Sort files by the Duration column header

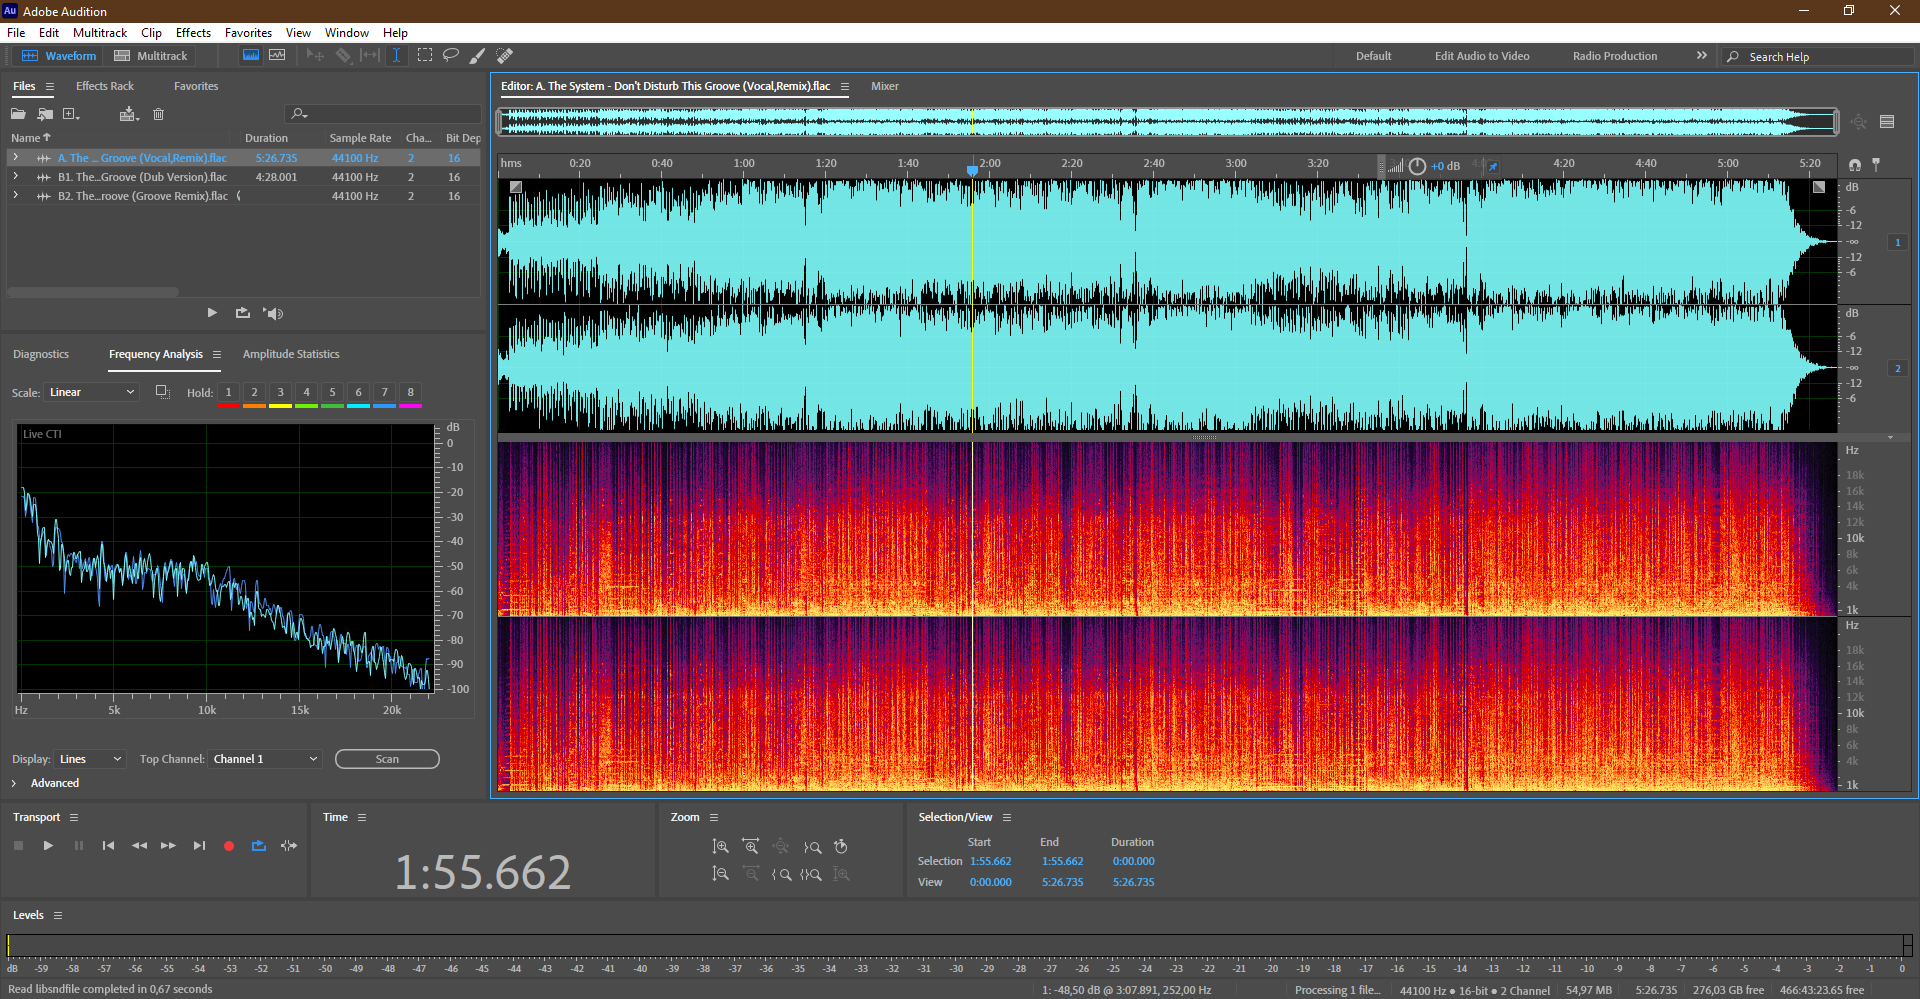[x=266, y=138]
